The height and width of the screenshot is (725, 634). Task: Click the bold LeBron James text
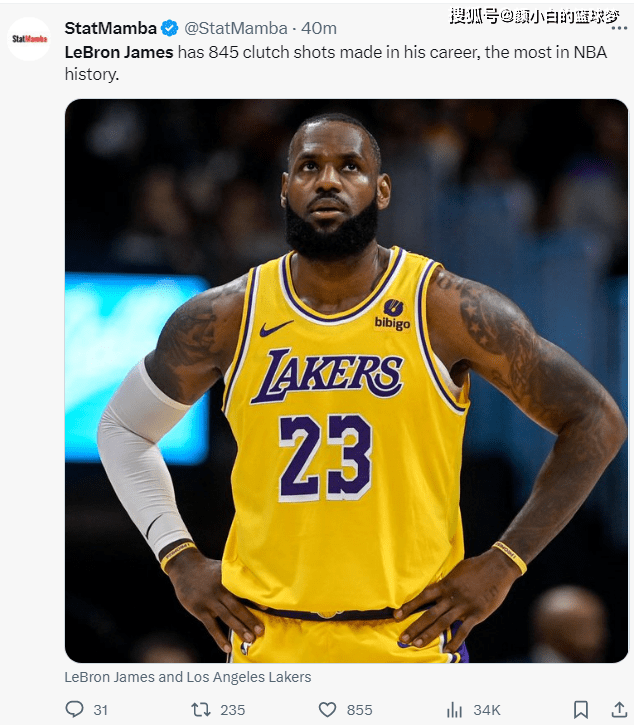(119, 52)
